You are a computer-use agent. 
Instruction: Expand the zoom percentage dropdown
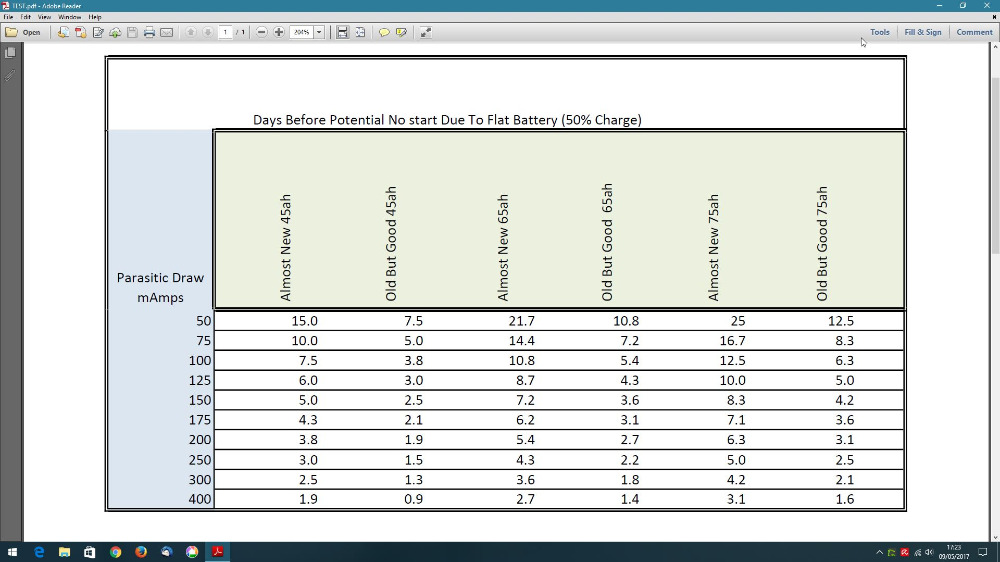[320, 32]
